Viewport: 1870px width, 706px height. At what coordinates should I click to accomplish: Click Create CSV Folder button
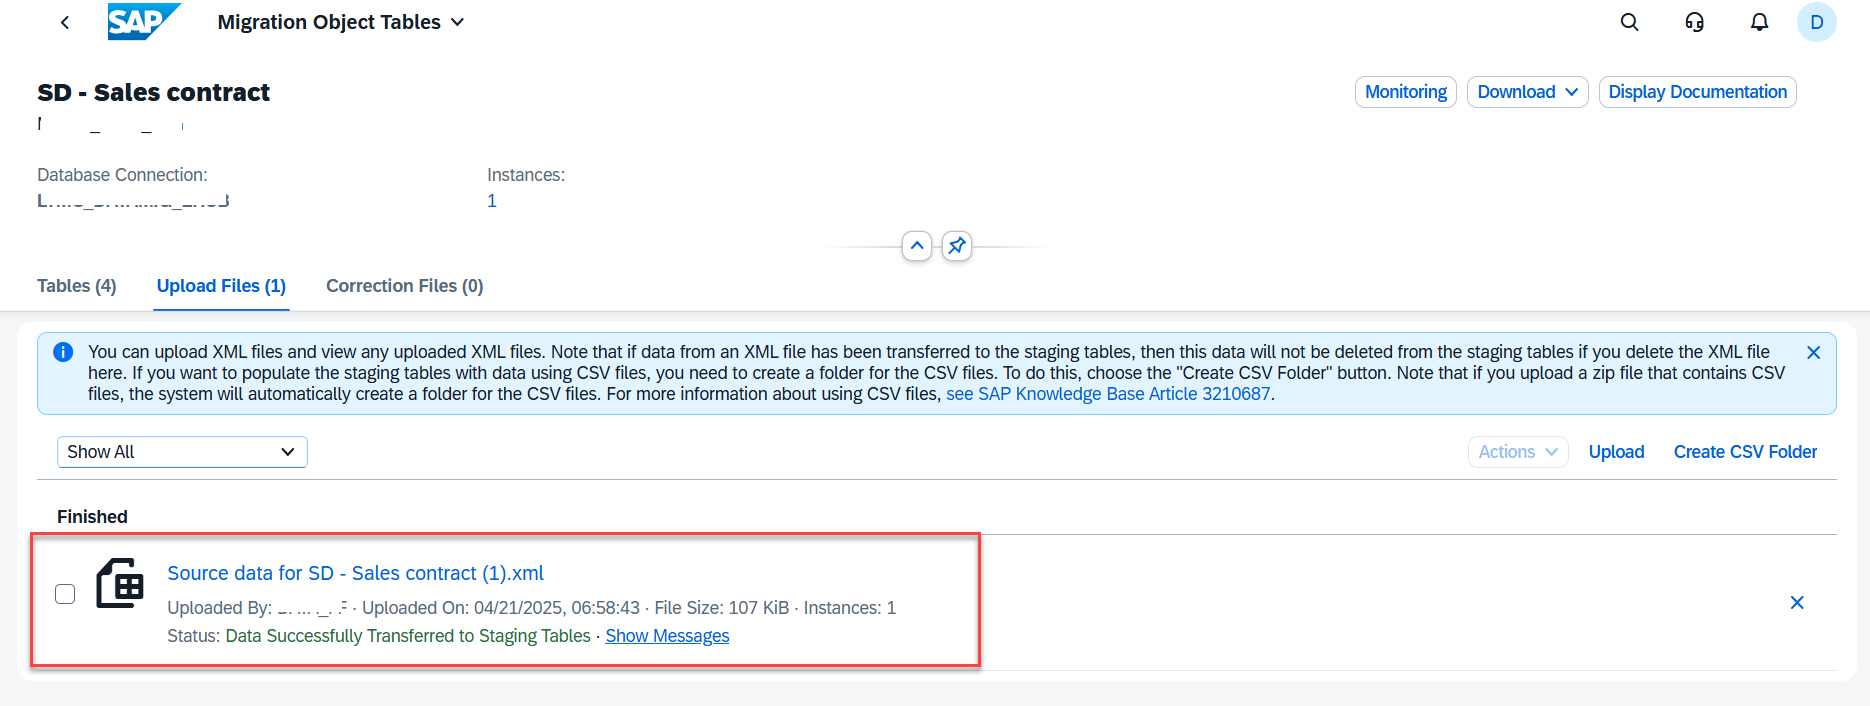1746,452
